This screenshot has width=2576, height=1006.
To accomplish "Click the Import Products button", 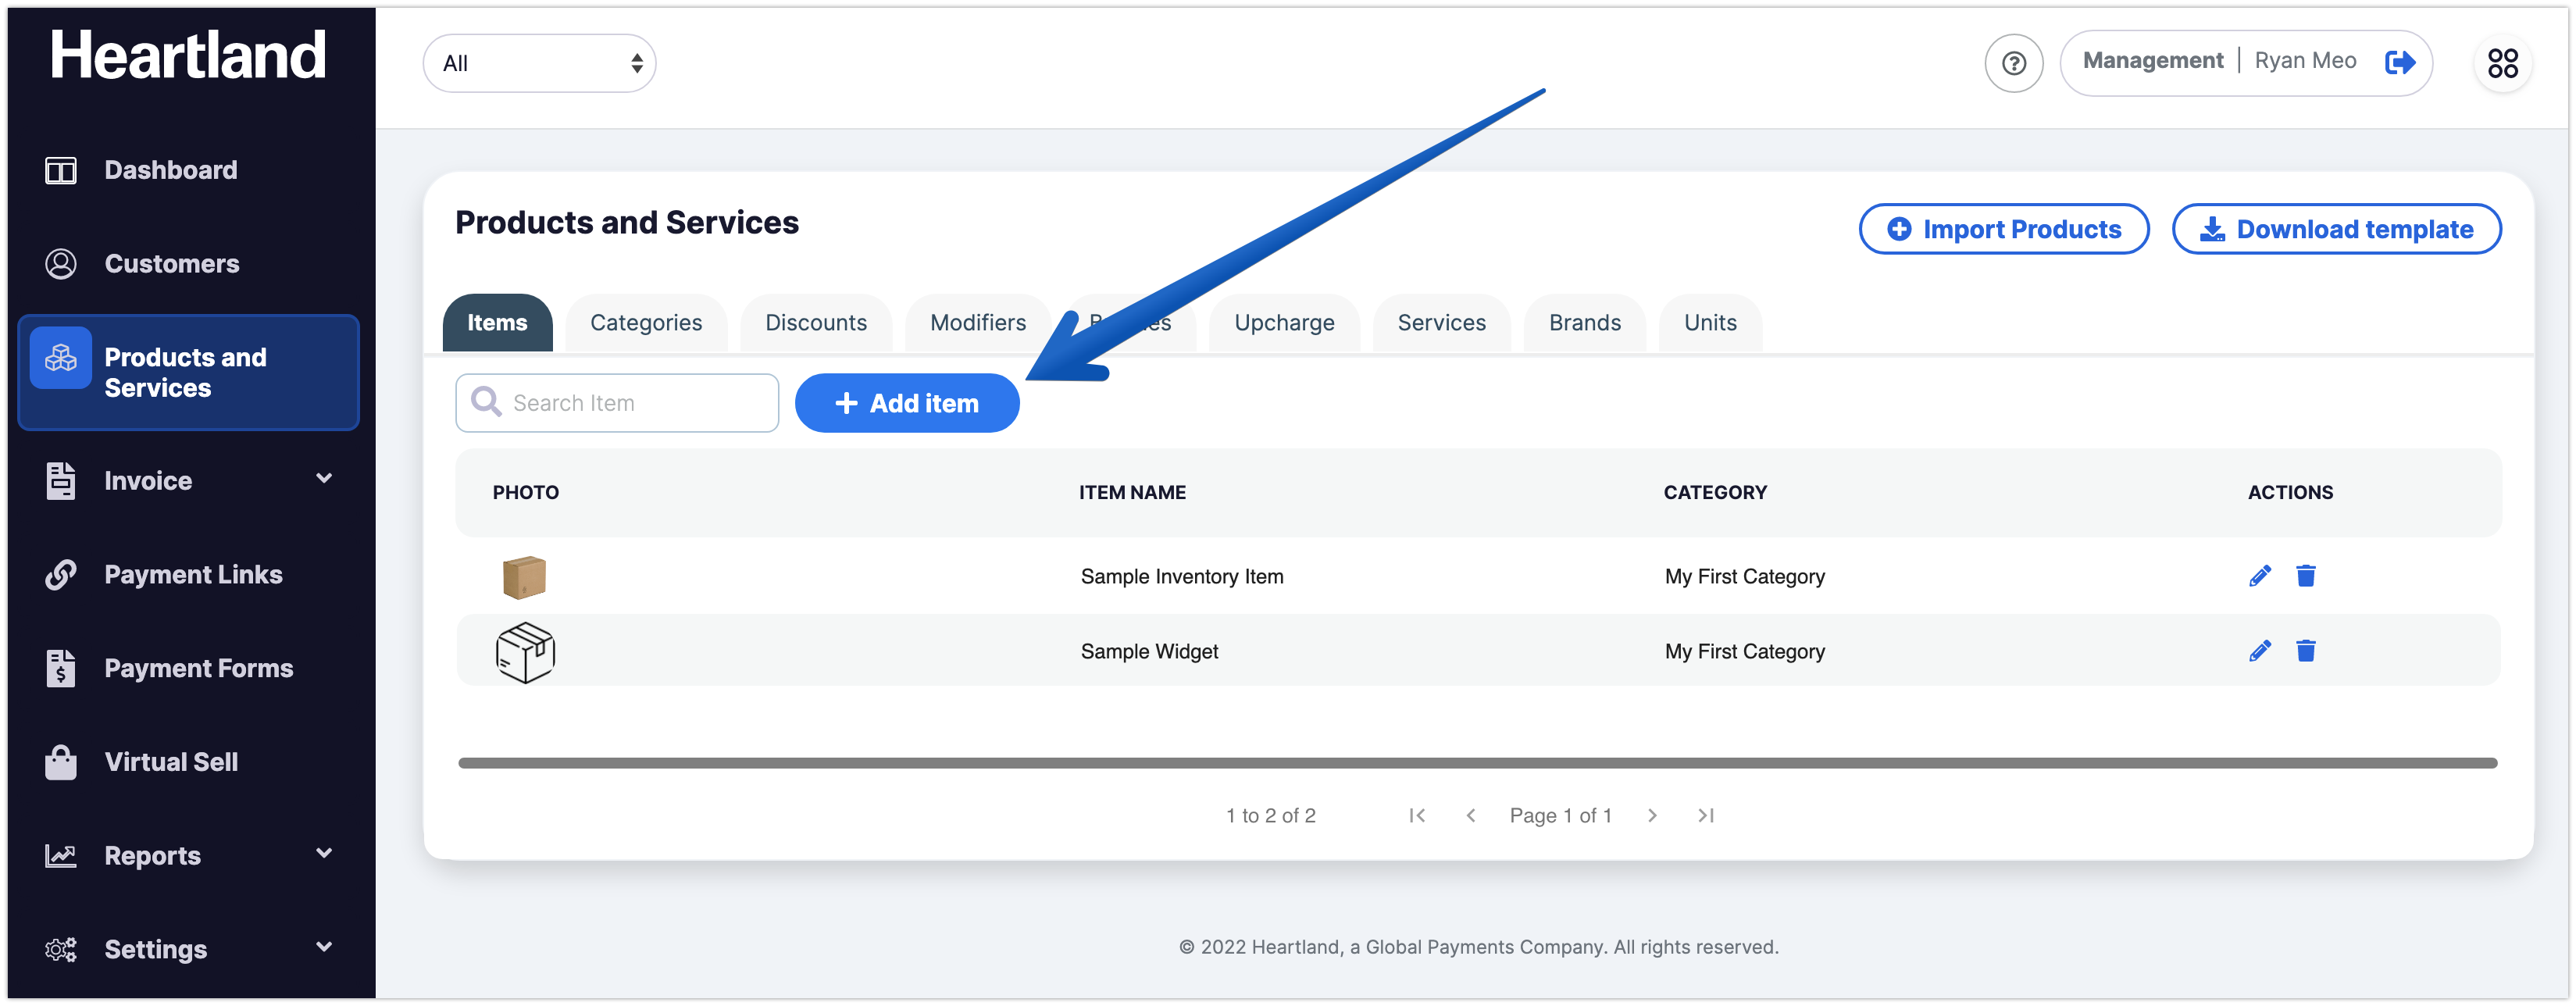I will click(2004, 229).
